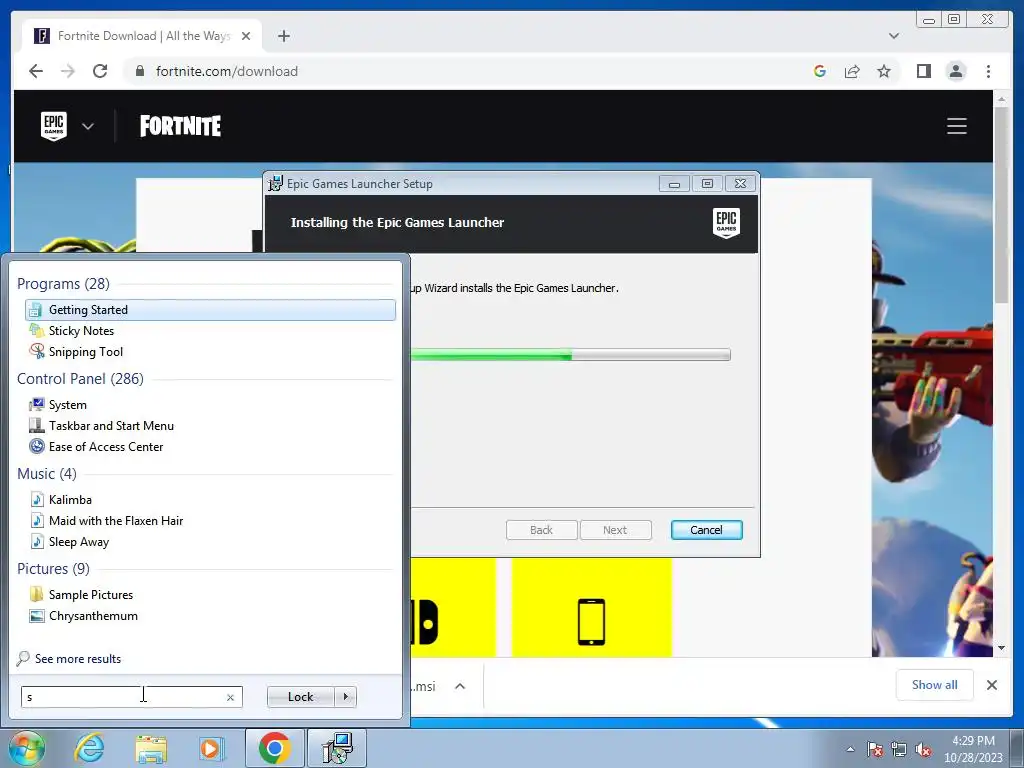The image size is (1024, 768).
Task: Reload the Fortnite download page
Action: pos(100,71)
